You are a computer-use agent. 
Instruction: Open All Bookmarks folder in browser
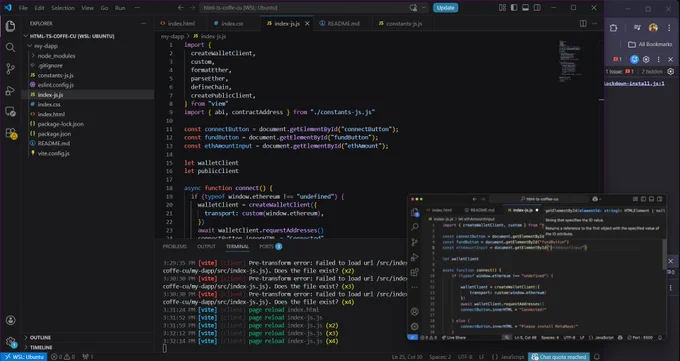(x=650, y=44)
